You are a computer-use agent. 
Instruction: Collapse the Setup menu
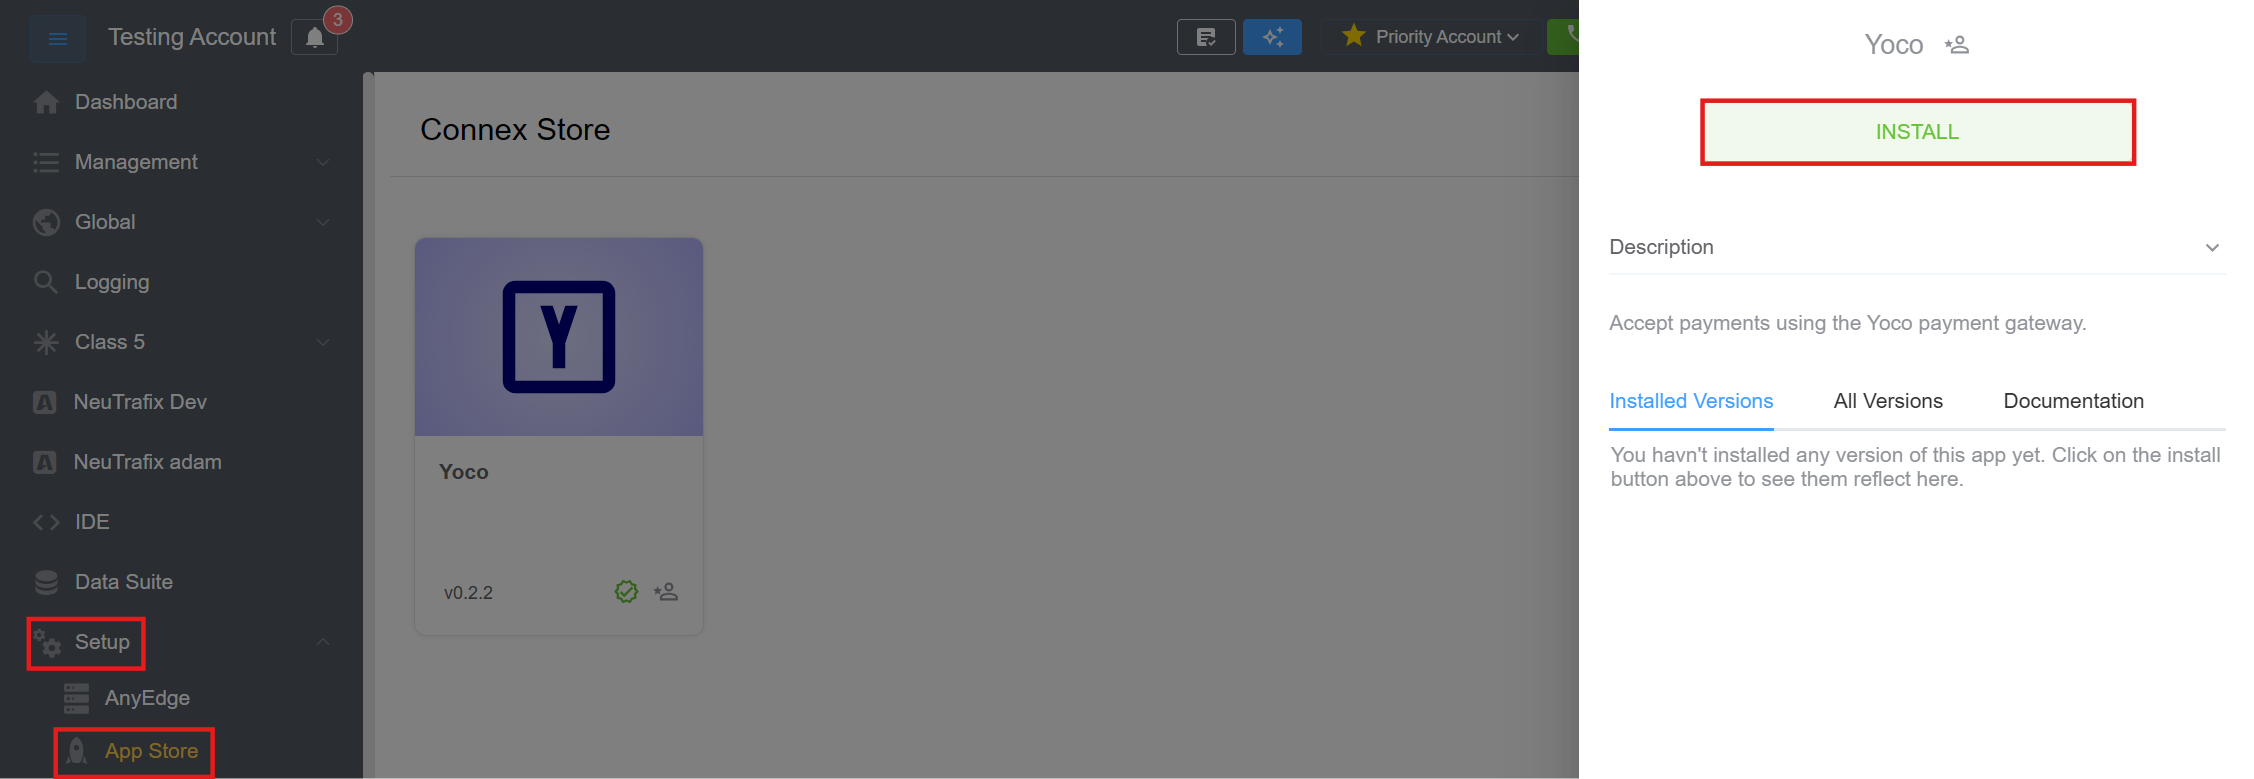(x=322, y=642)
